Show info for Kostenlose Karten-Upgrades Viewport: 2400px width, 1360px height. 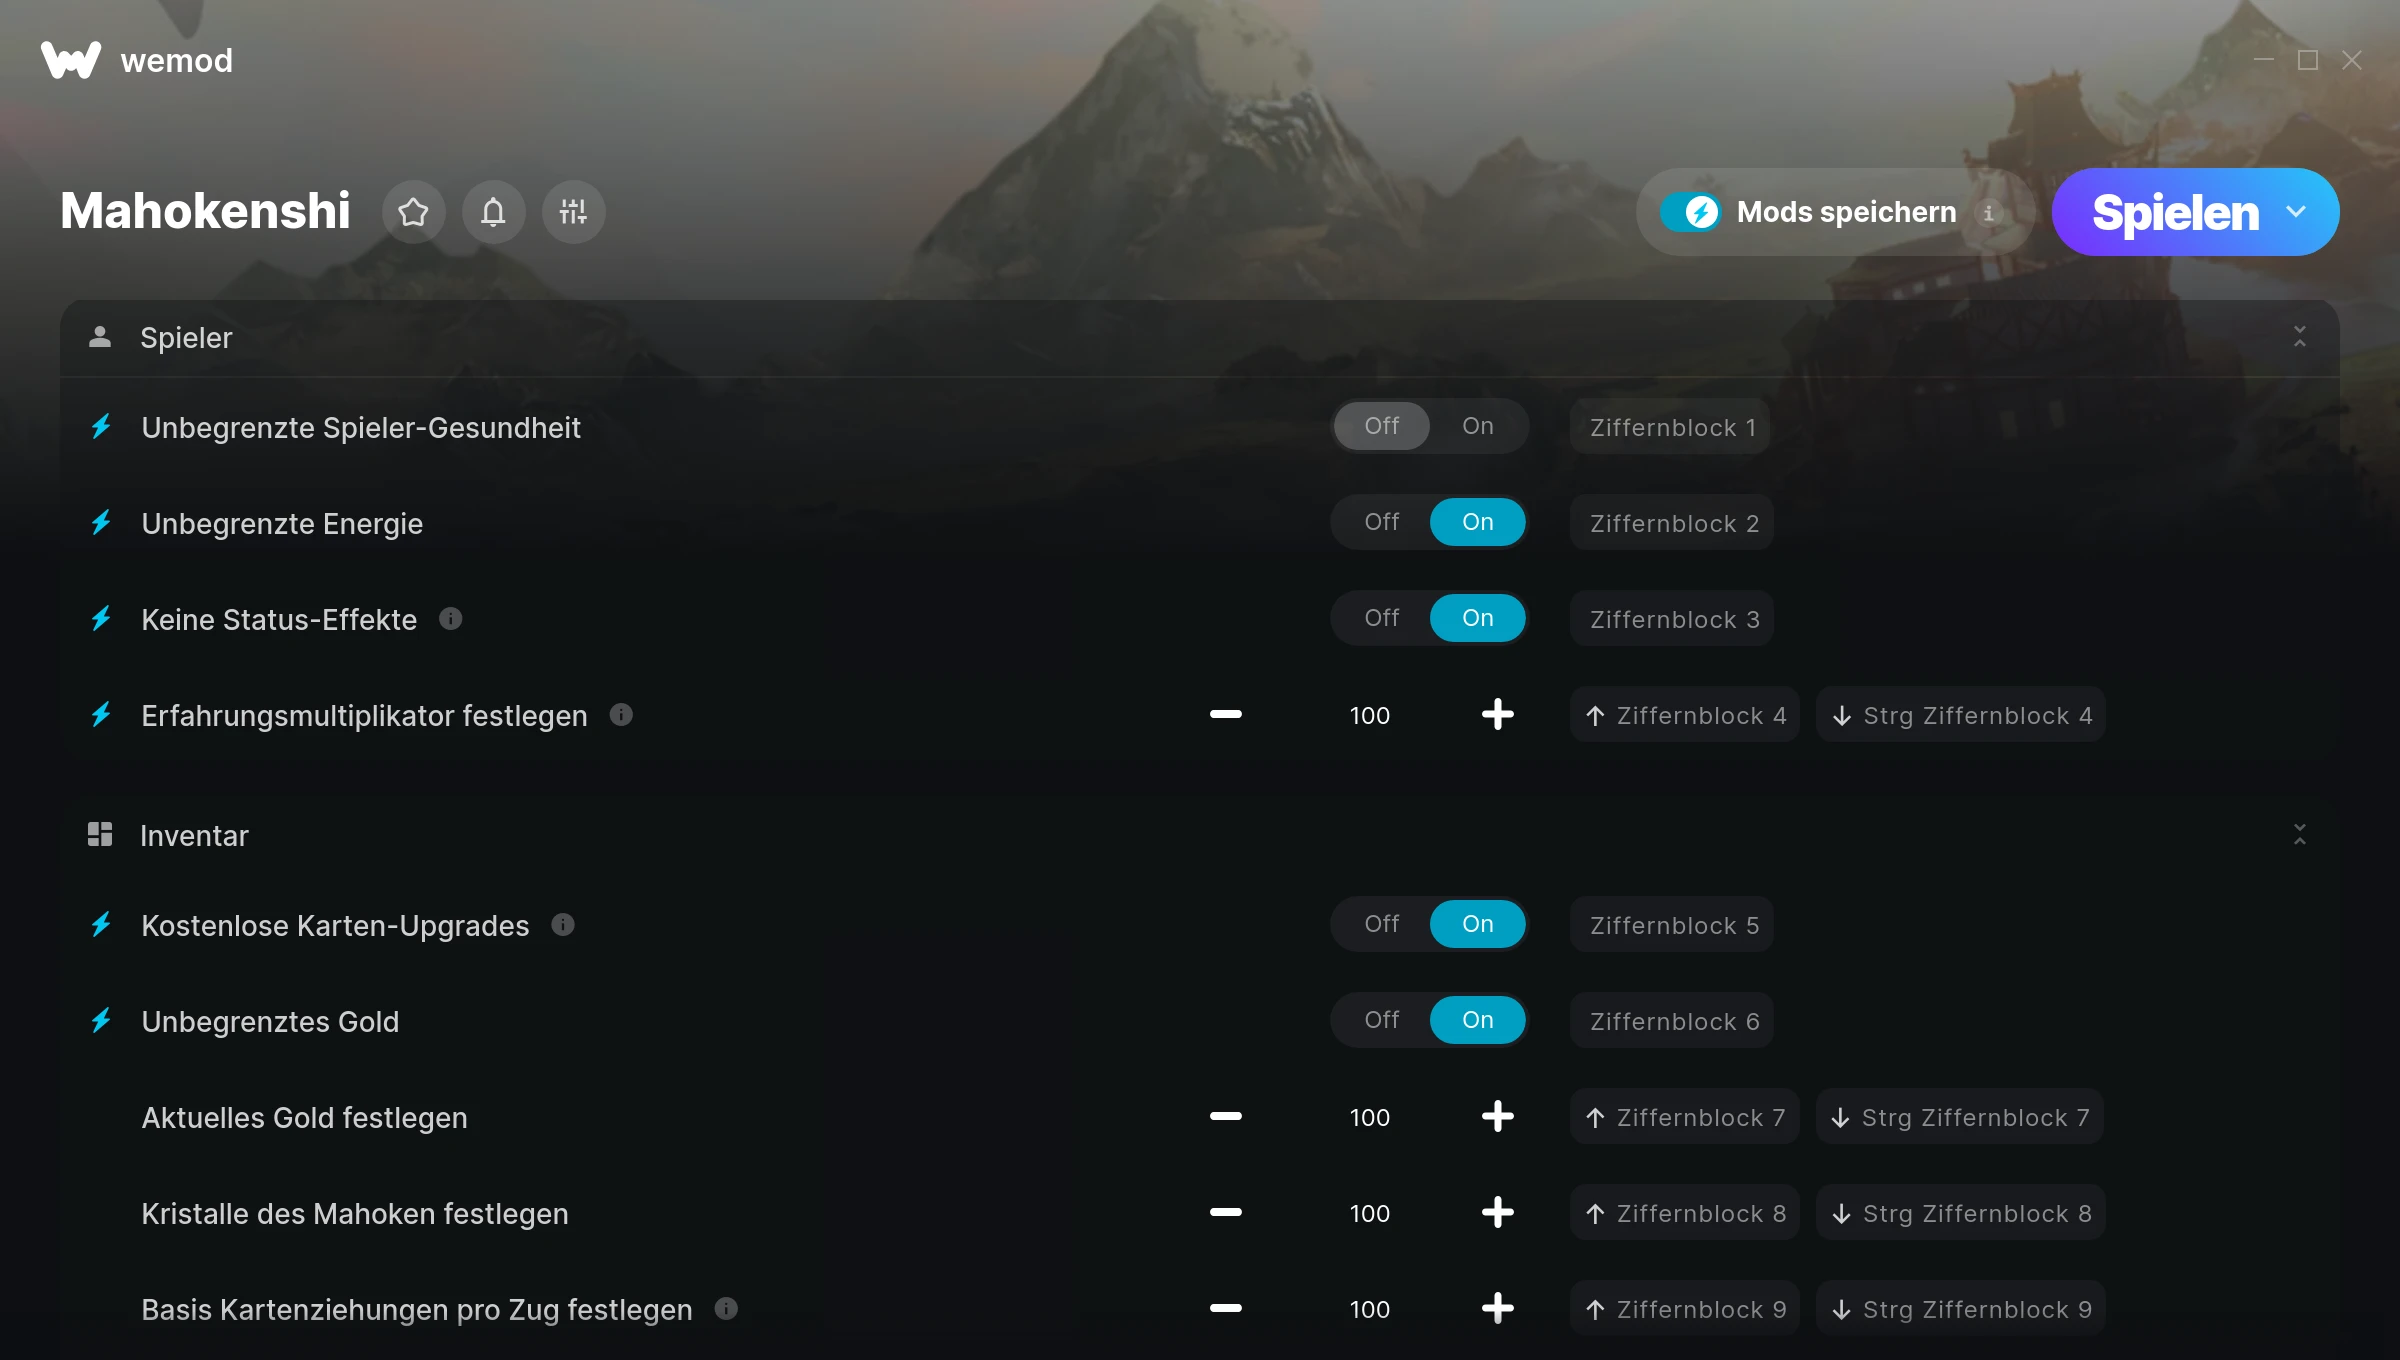click(x=563, y=925)
